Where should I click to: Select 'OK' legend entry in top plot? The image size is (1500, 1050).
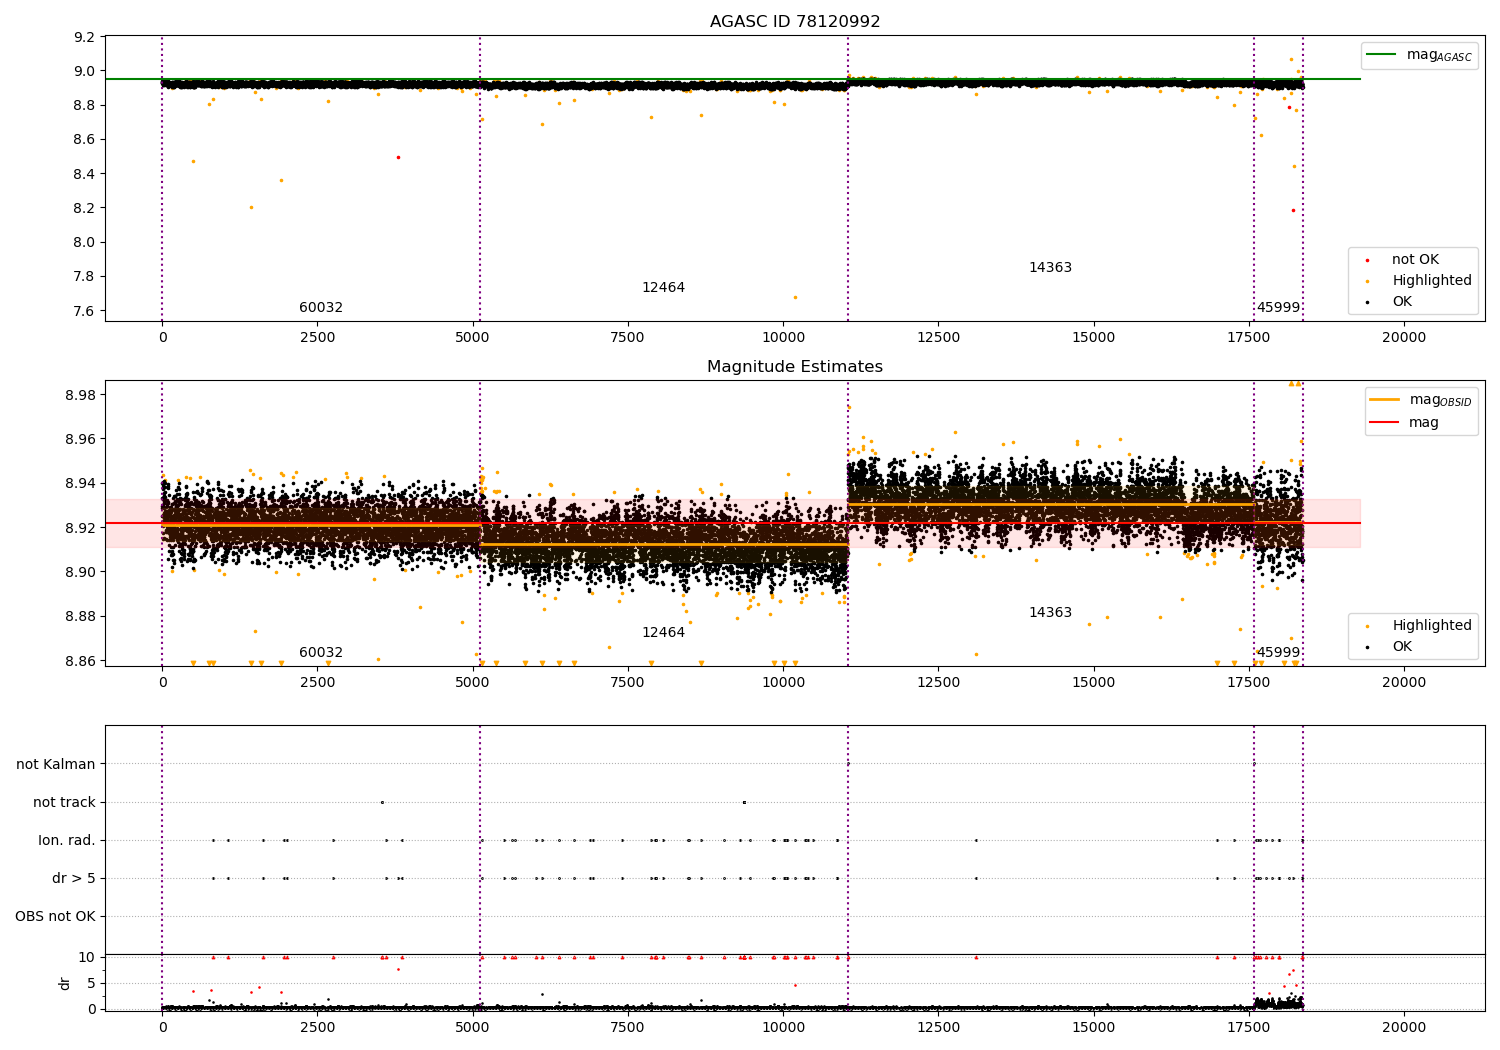pos(1402,302)
